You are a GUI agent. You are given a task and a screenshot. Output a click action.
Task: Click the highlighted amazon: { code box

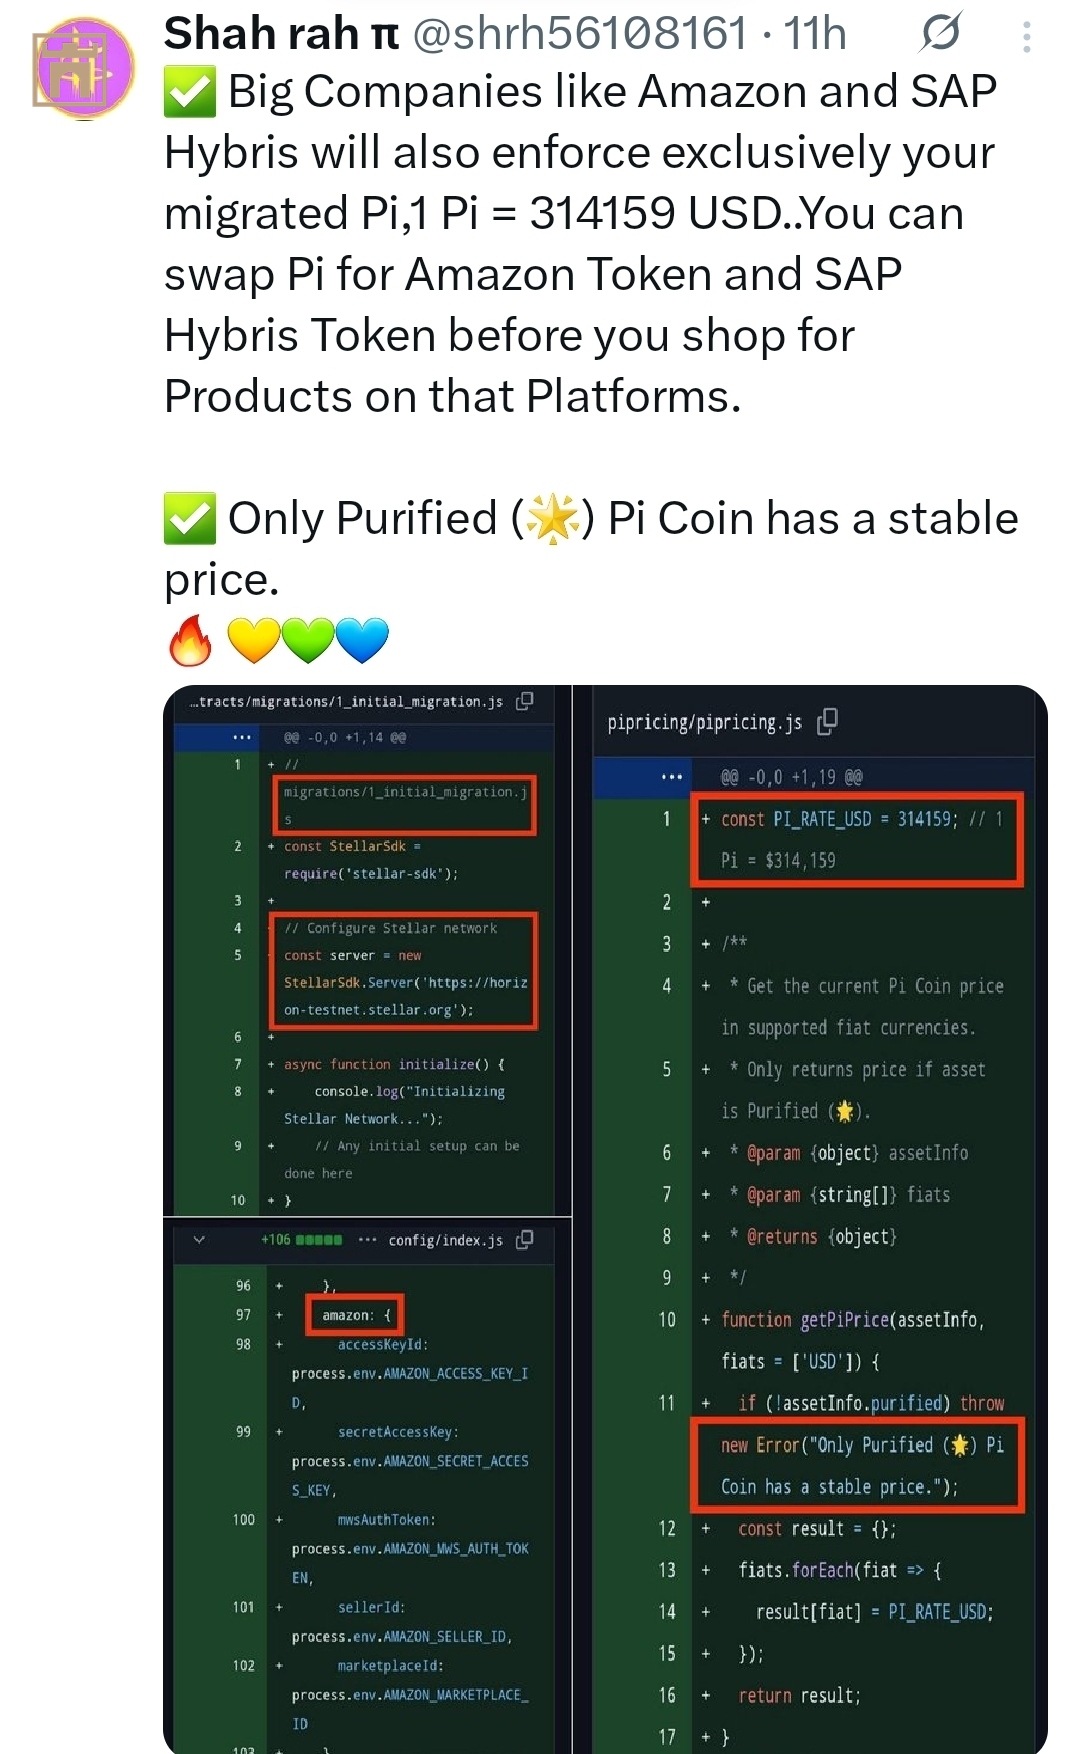pos(356,1315)
